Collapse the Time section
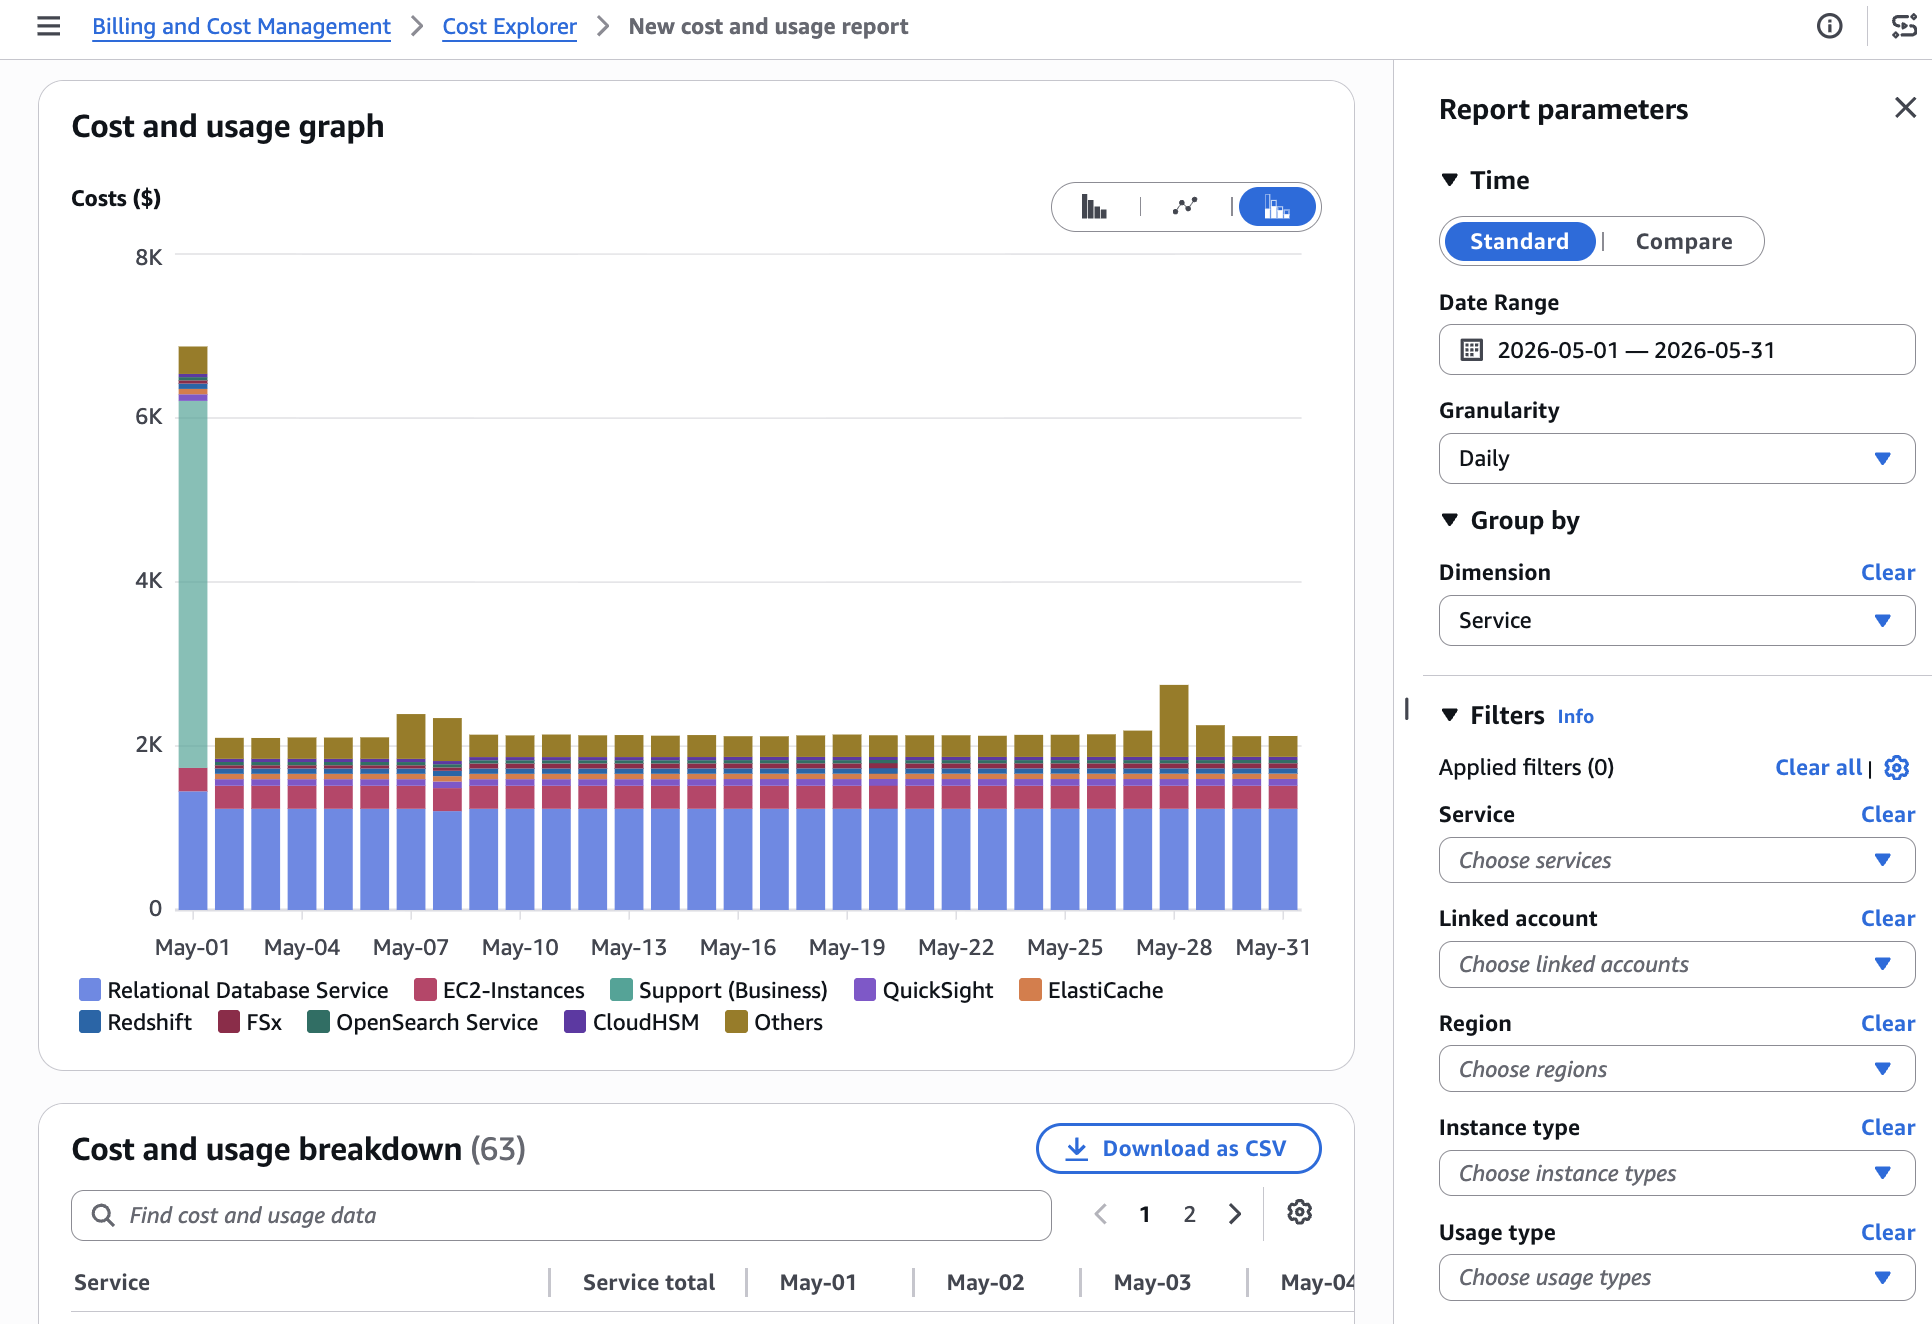 (x=1450, y=180)
